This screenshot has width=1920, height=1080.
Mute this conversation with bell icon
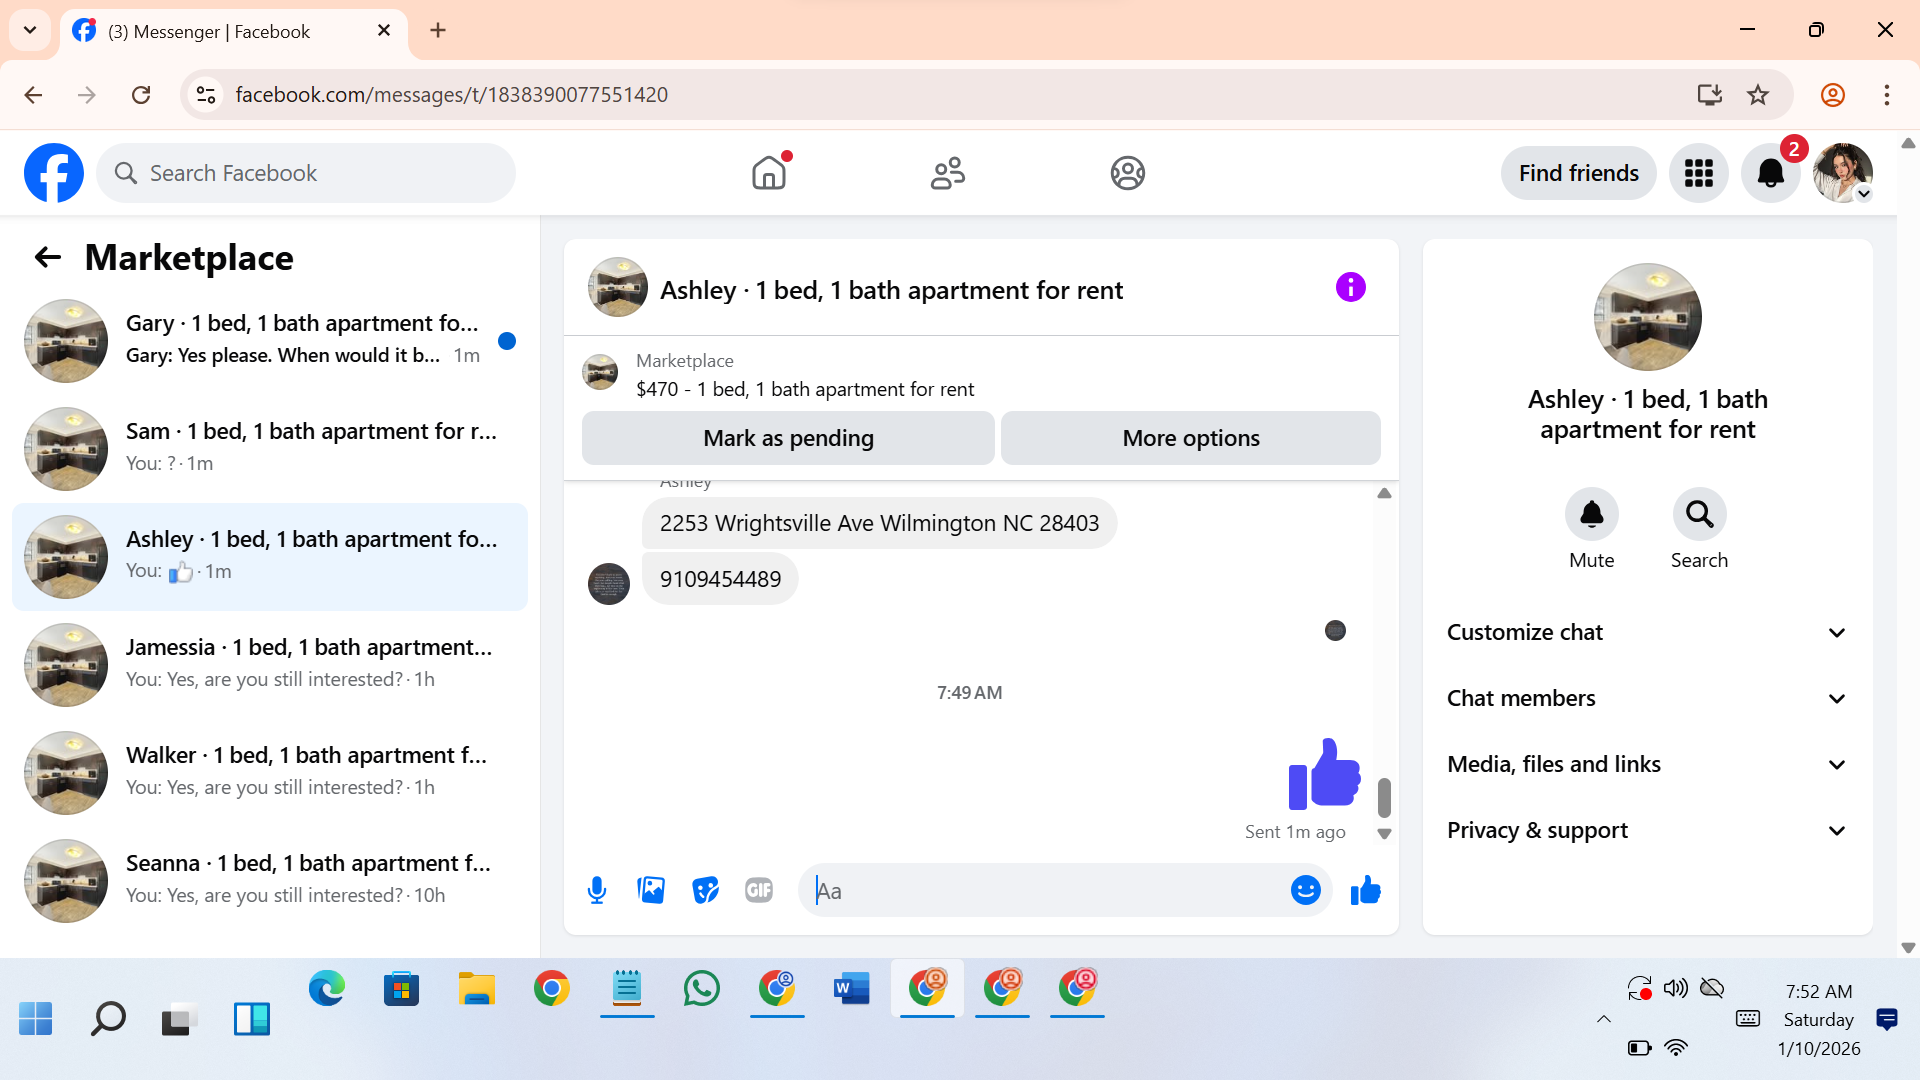[1591, 515]
